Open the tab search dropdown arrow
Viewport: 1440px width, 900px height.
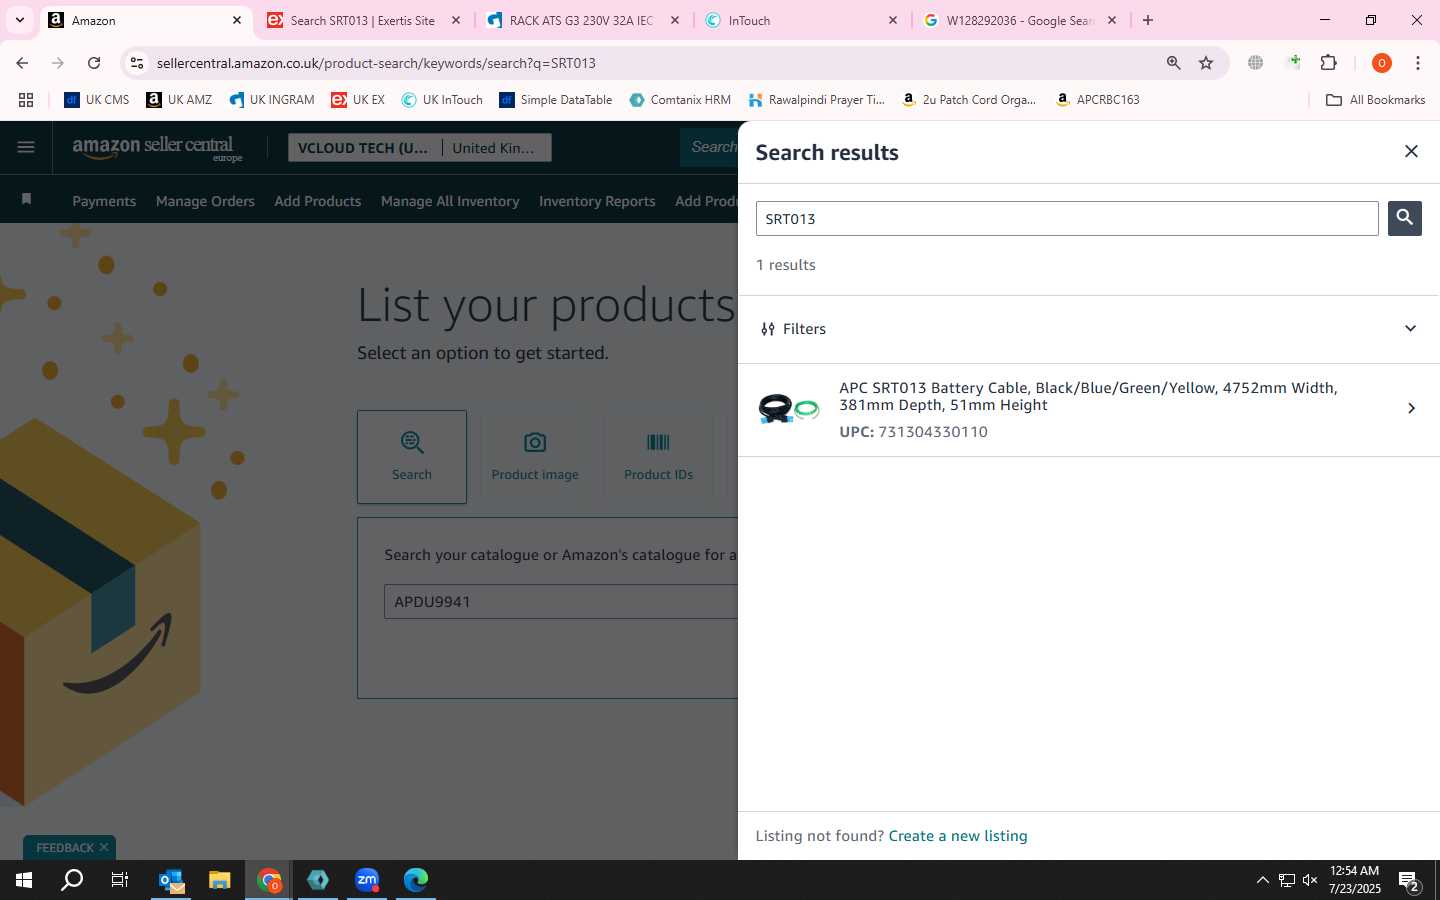pos(19,20)
